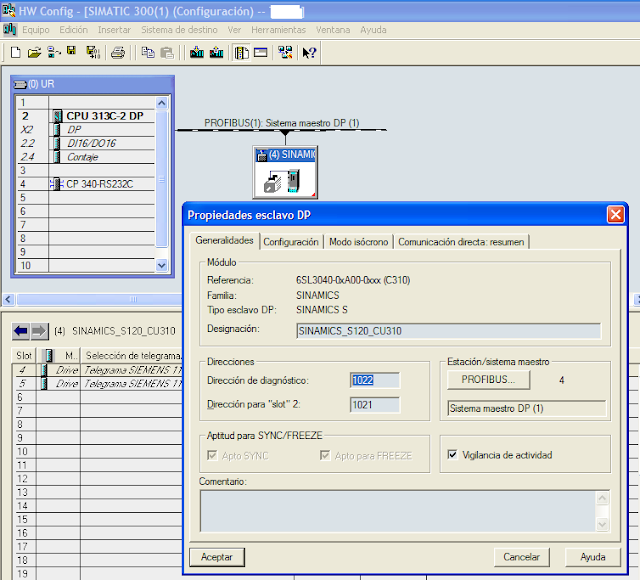Open the Ventana menu
This screenshot has width=640, height=580.
(333, 30)
